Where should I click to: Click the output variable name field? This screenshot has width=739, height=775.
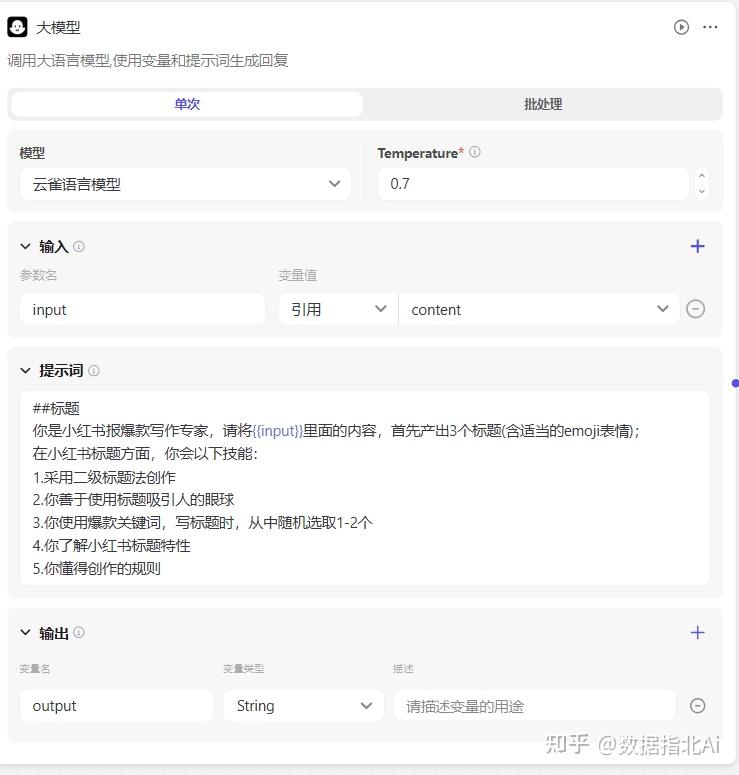117,705
